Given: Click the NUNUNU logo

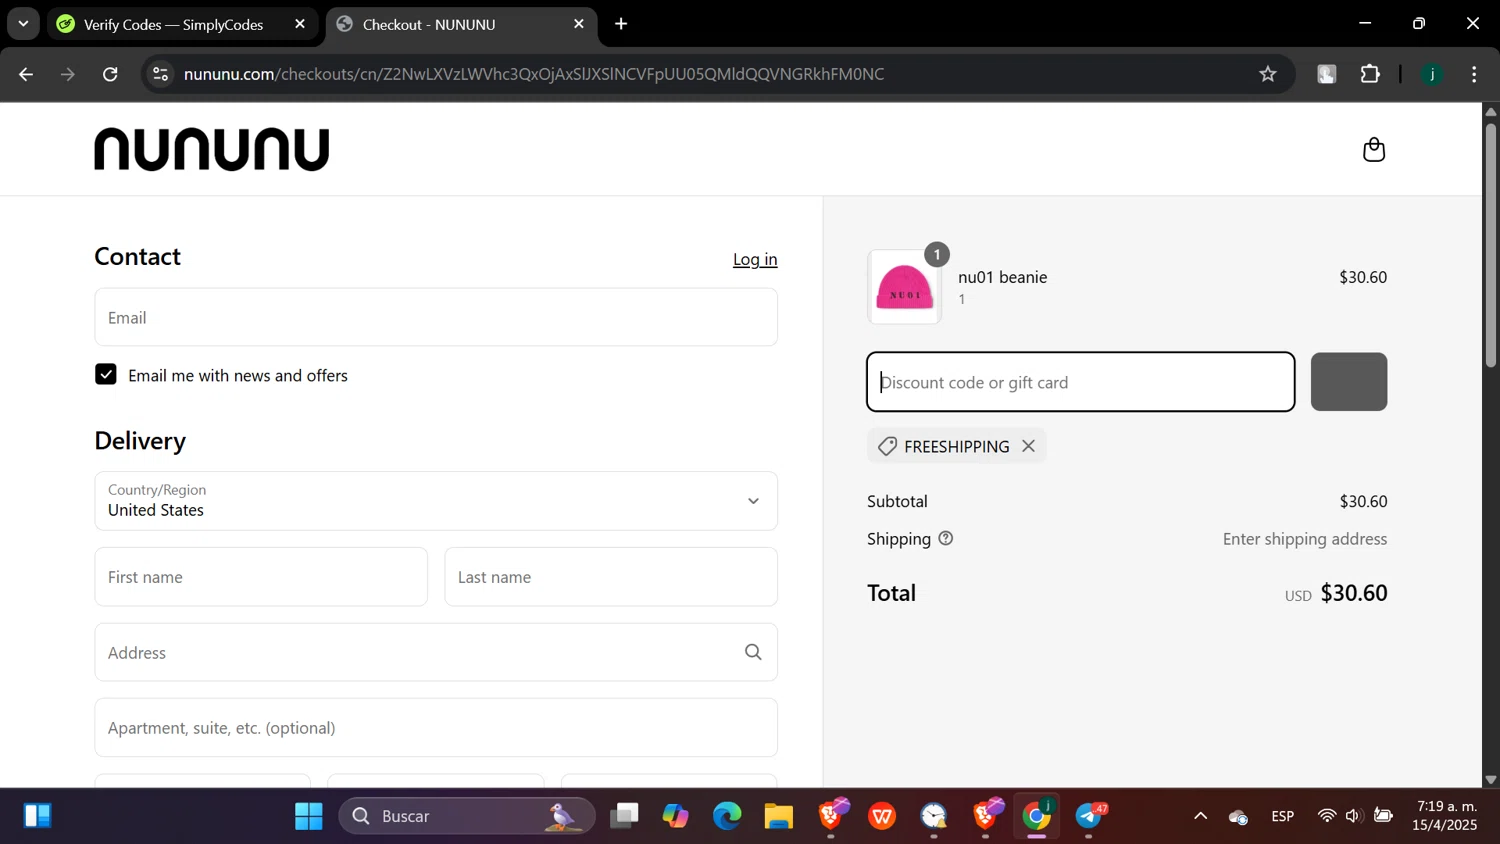Looking at the screenshot, I should (212, 150).
